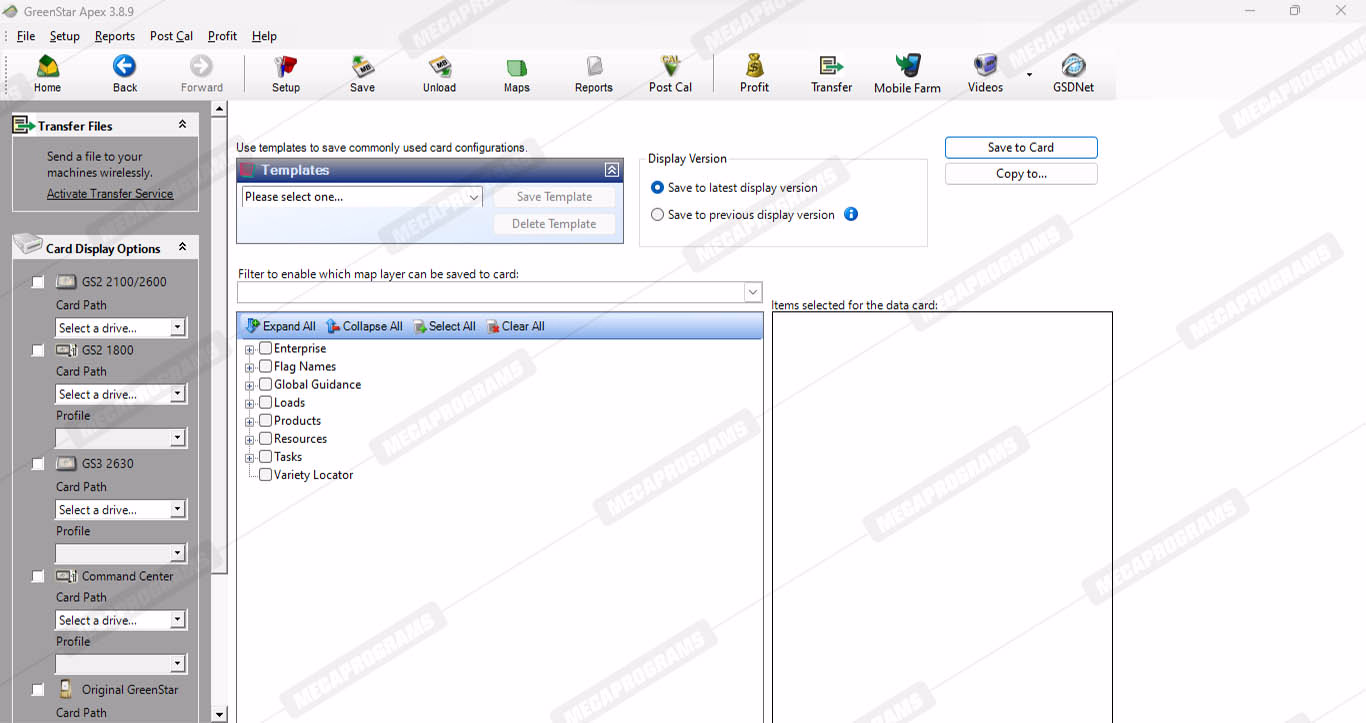Expand the Loads tree node
This screenshot has height=723, width=1366.
pyautogui.click(x=250, y=403)
